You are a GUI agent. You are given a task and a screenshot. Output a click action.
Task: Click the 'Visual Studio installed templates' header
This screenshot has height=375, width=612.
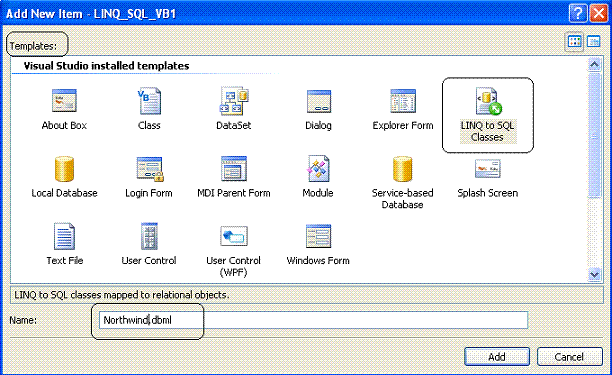[x=106, y=66]
